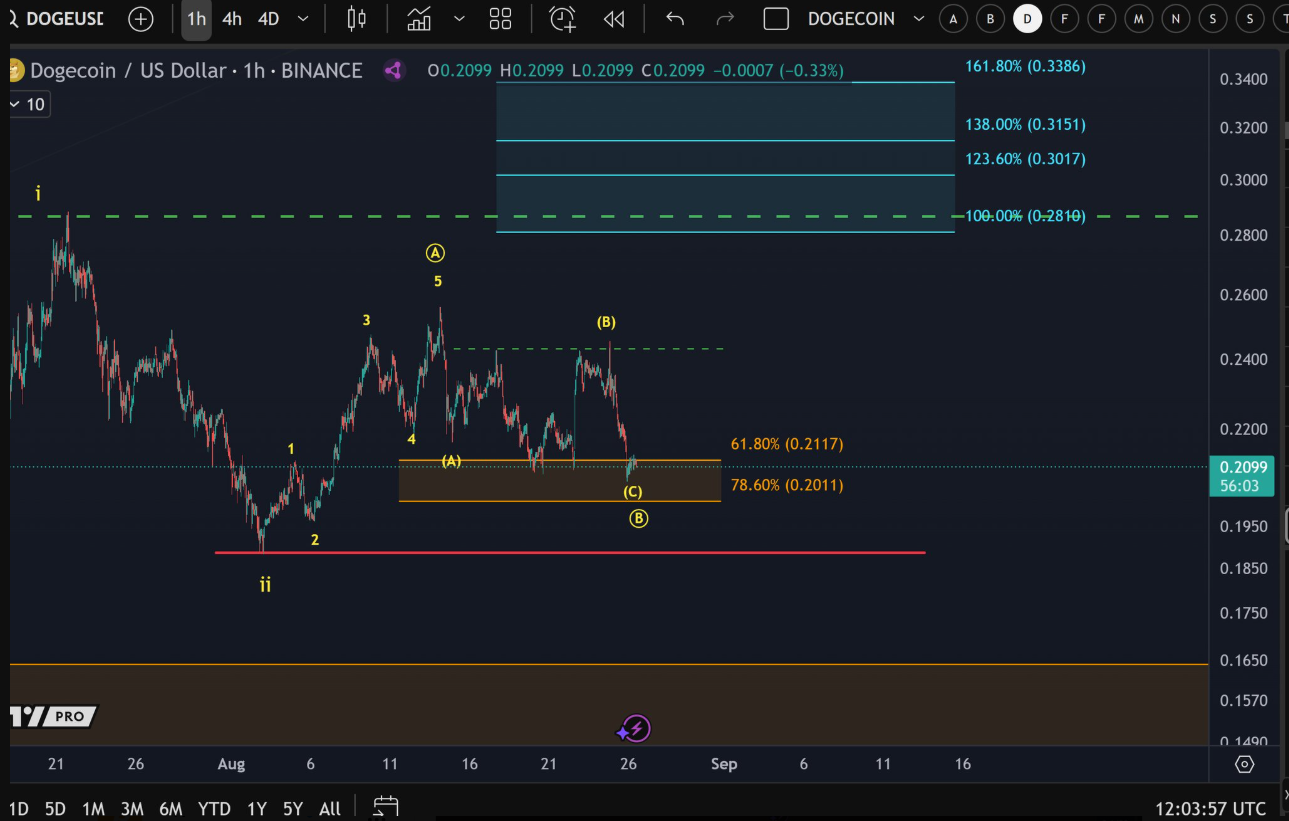Click the yellow (C) wave label
1289x821 pixels.
(633, 492)
